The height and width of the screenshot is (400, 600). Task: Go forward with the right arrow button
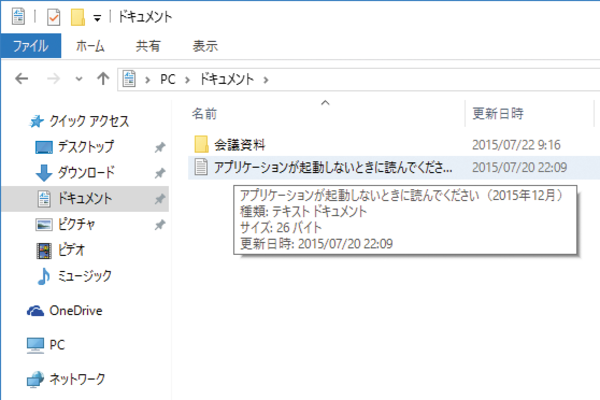pos(53,79)
